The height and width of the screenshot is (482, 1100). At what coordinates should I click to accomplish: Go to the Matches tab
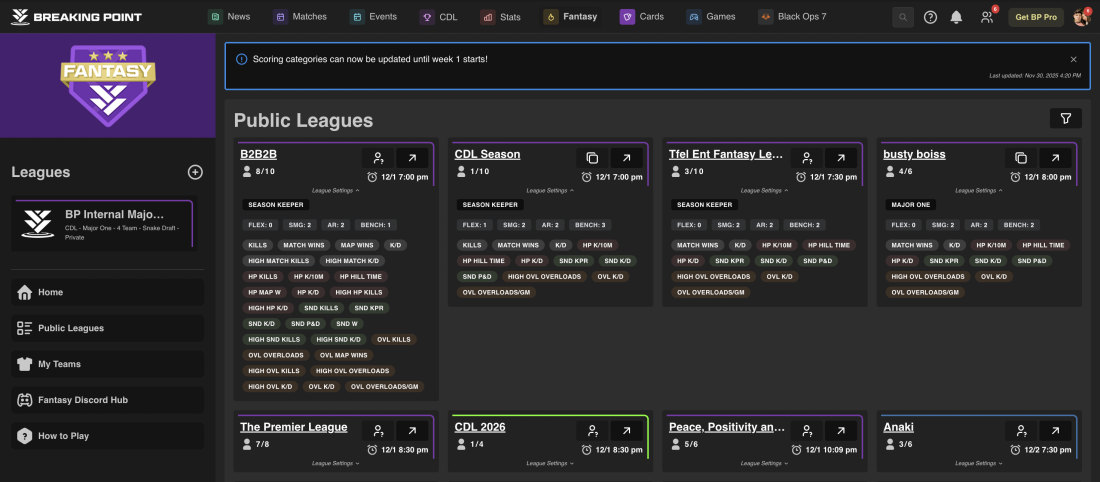coord(304,17)
